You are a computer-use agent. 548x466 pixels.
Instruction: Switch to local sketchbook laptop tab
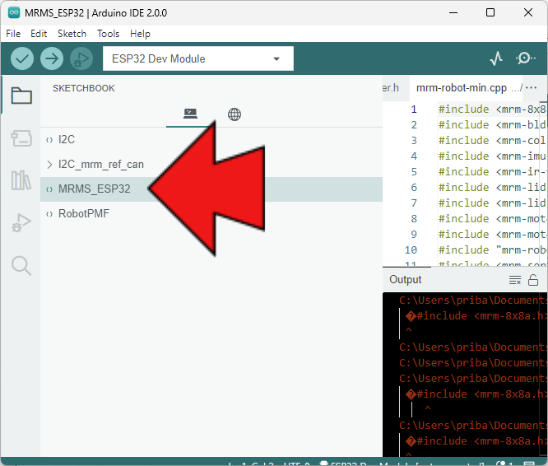(x=190, y=114)
